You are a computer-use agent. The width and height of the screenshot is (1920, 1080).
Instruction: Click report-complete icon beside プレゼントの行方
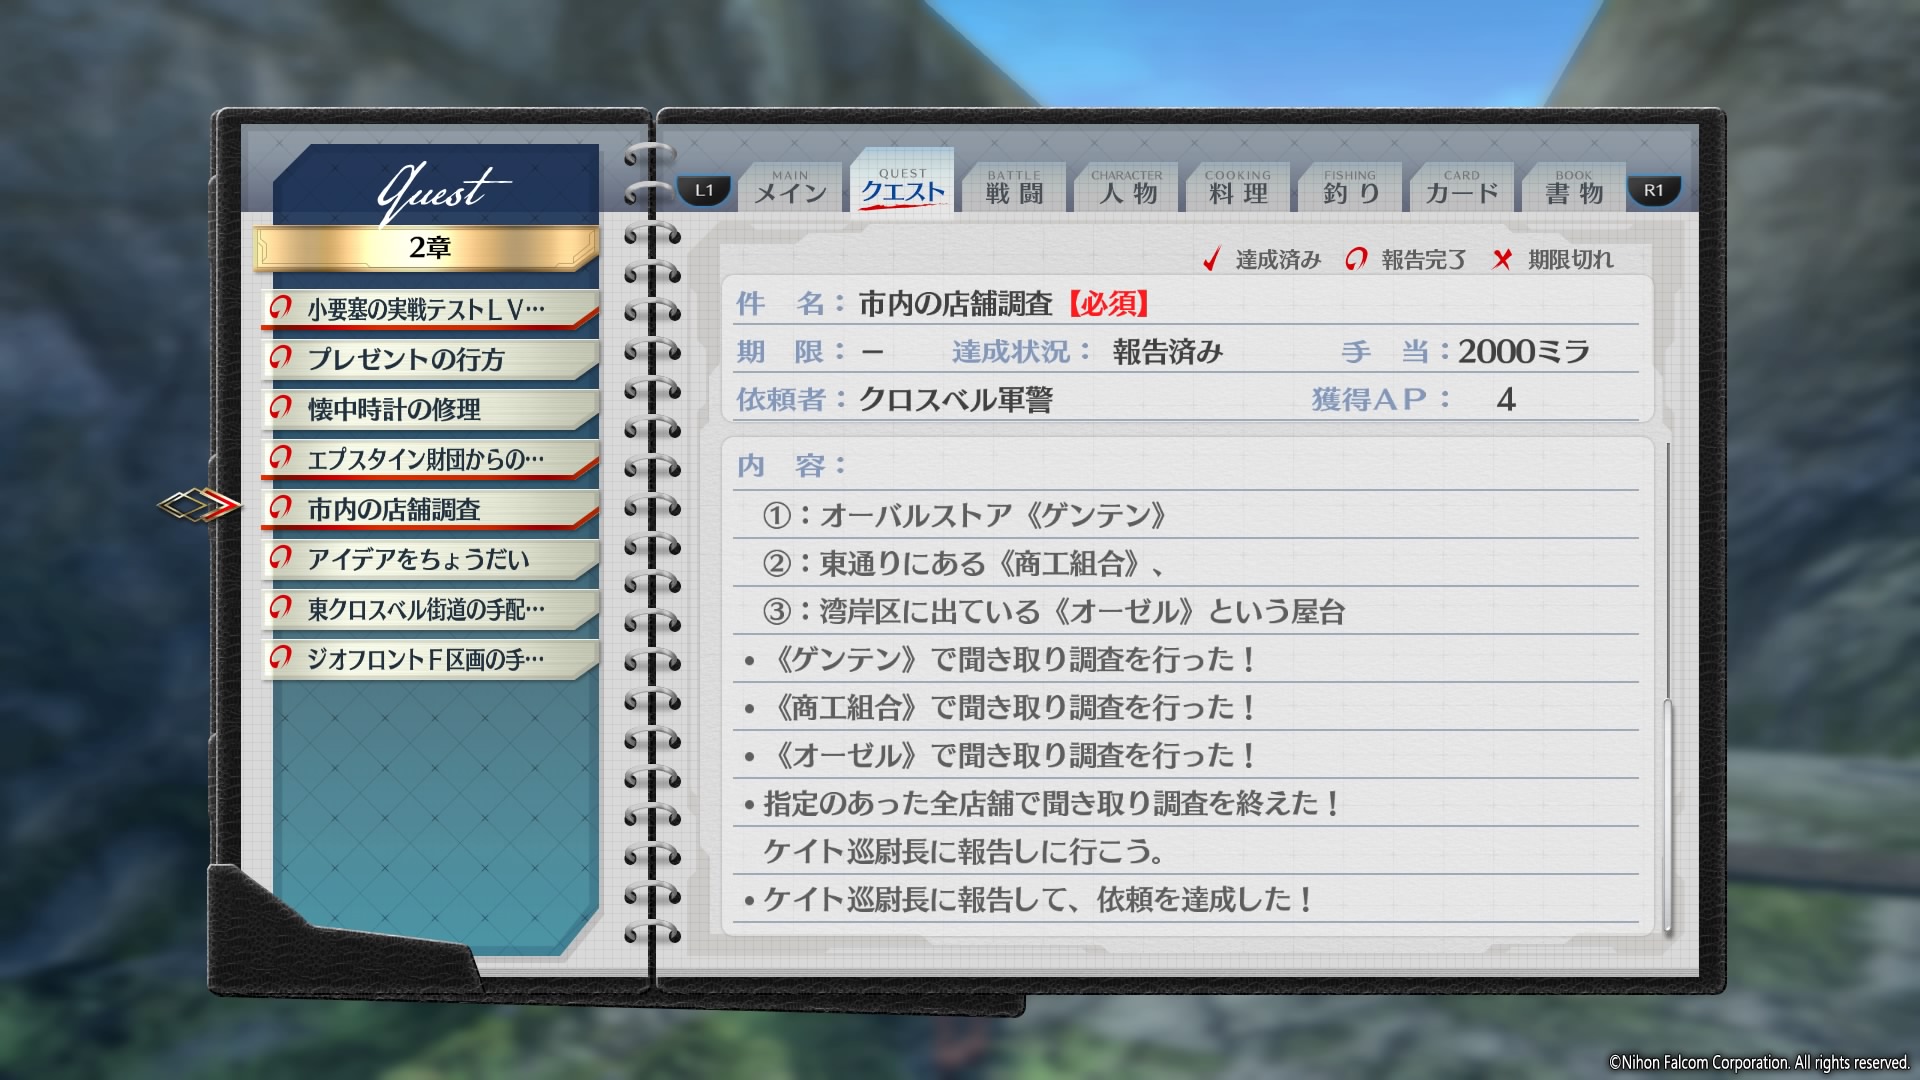[281, 357]
